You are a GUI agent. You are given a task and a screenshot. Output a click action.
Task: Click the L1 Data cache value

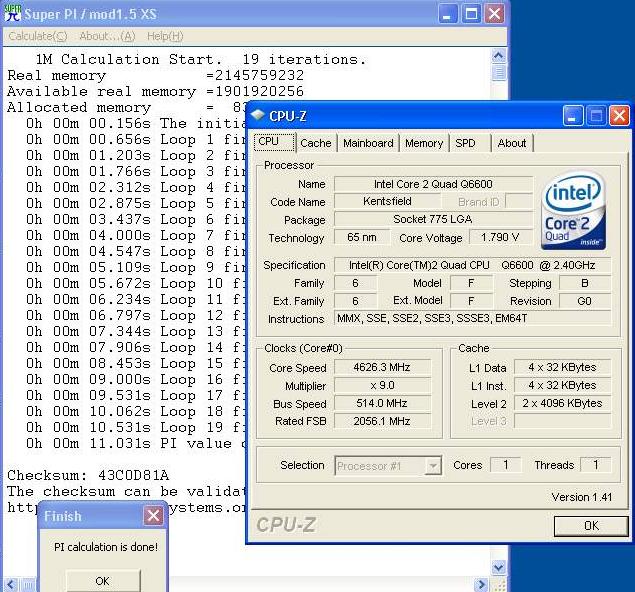pos(562,367)
